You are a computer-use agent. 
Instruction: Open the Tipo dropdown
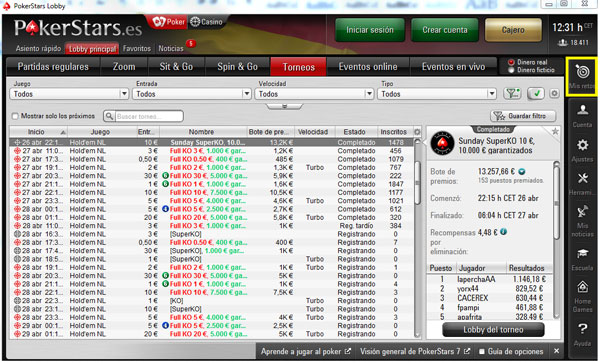point(437,94)
